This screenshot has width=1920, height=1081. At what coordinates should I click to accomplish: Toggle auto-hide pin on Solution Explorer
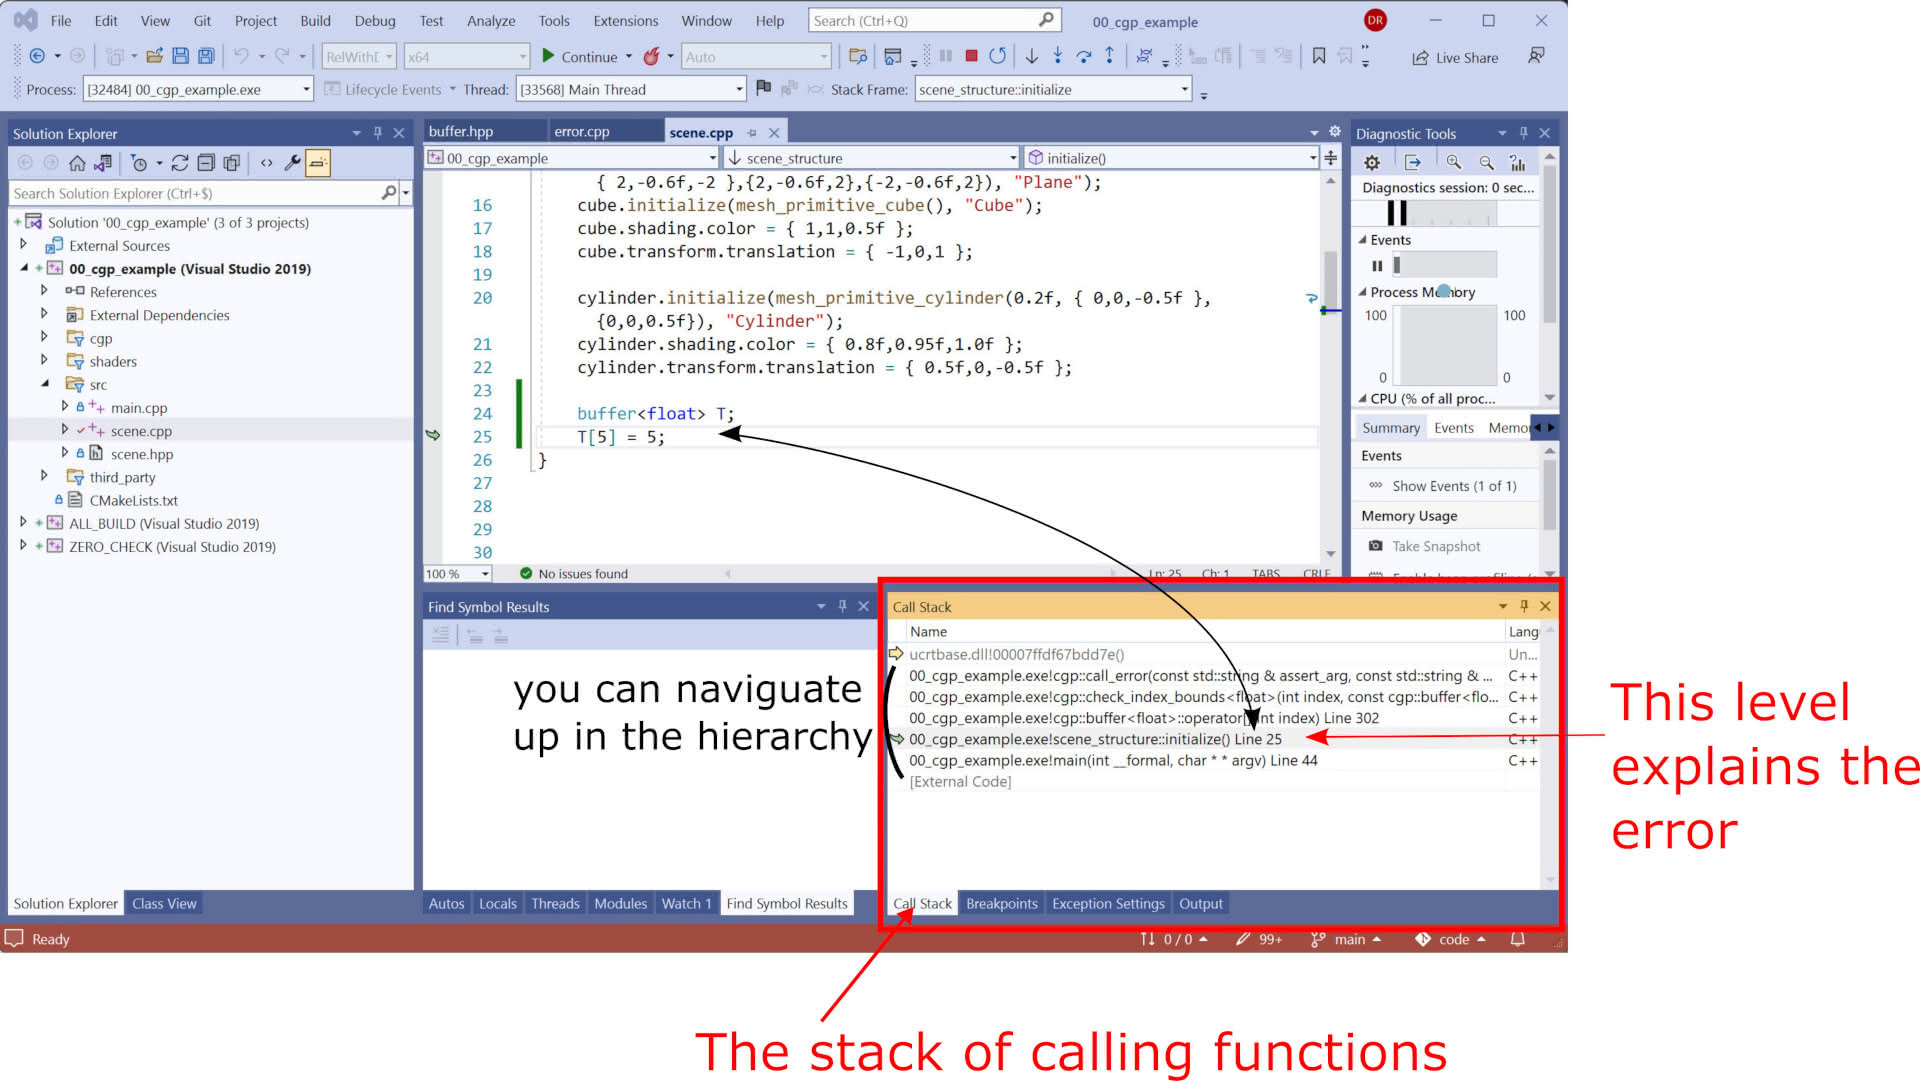tap(378, 133)
